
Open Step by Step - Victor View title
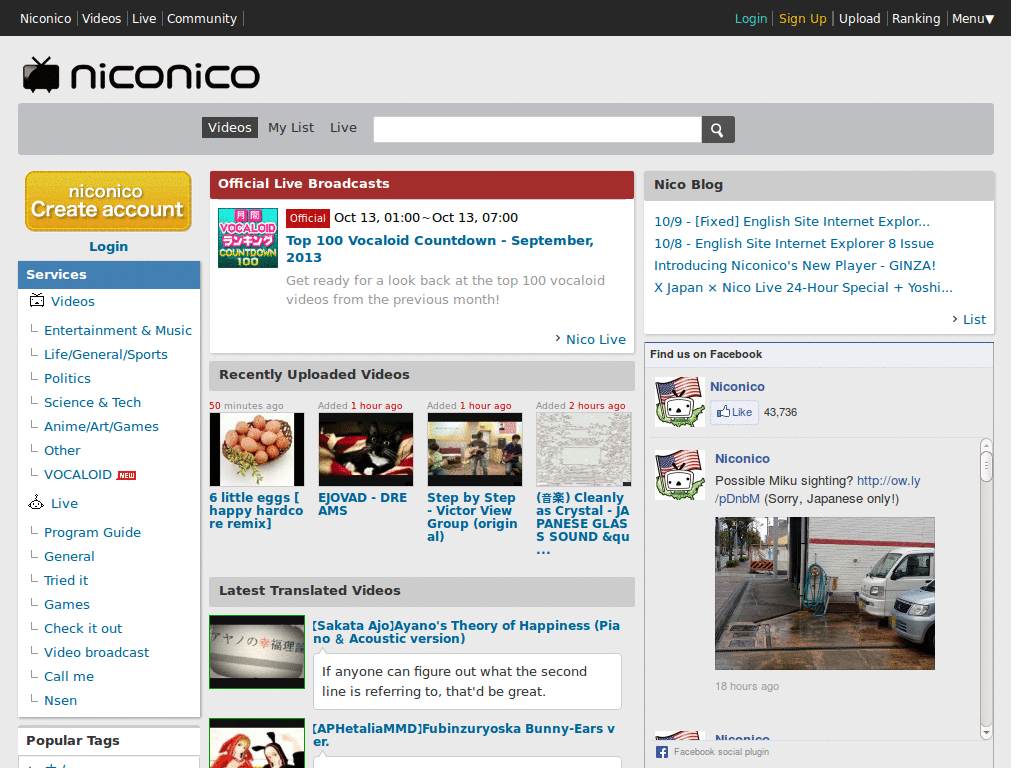(472, 517)
